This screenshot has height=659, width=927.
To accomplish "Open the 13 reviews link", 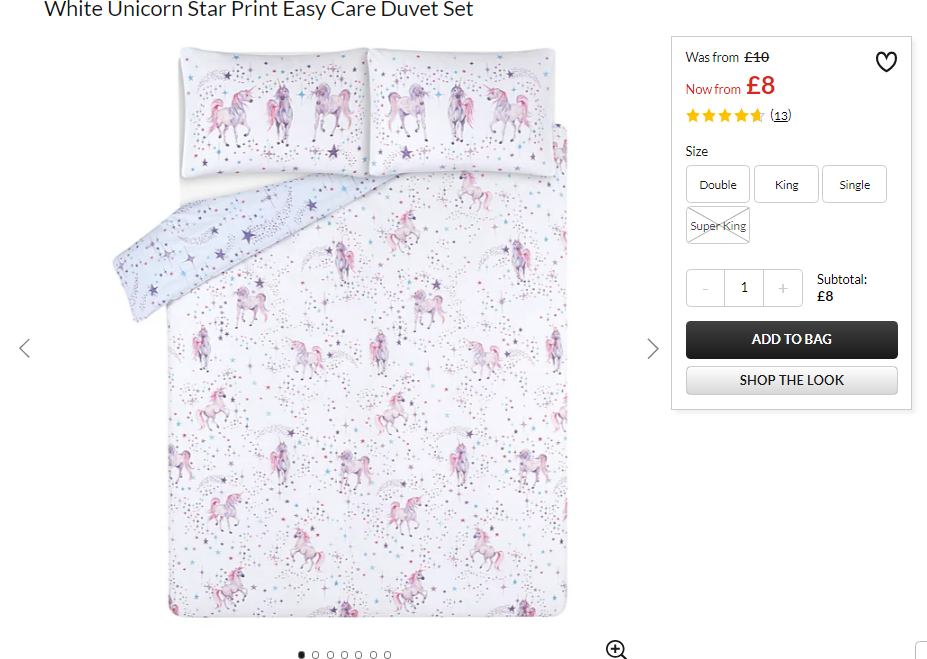I will click(x=780, y=116).
